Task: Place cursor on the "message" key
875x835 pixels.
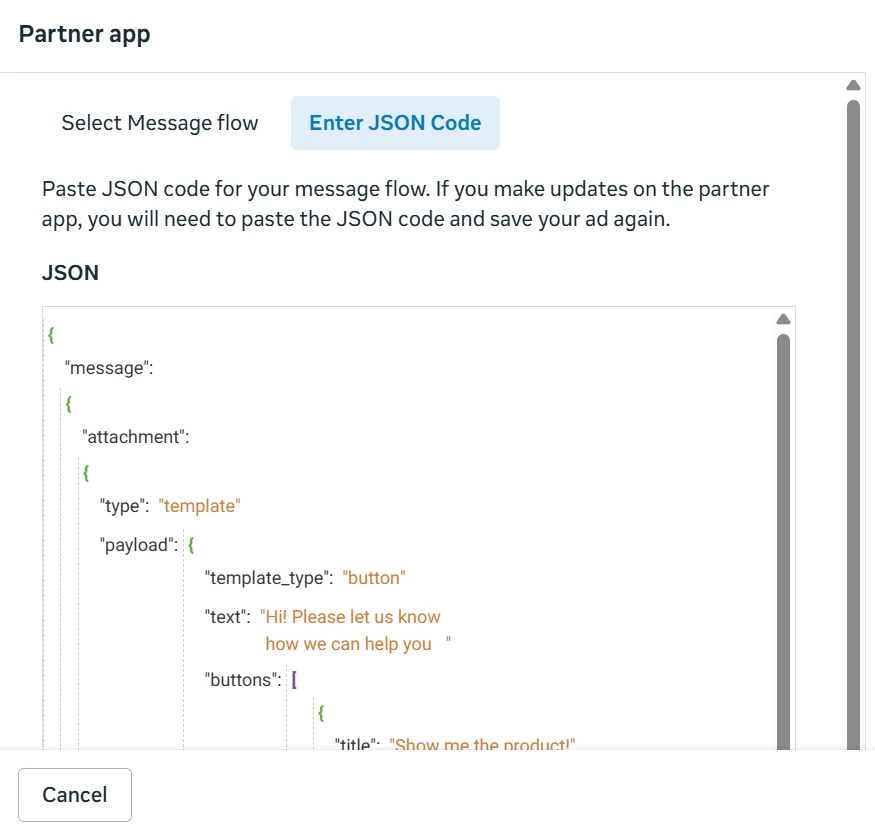Action: 108,368
